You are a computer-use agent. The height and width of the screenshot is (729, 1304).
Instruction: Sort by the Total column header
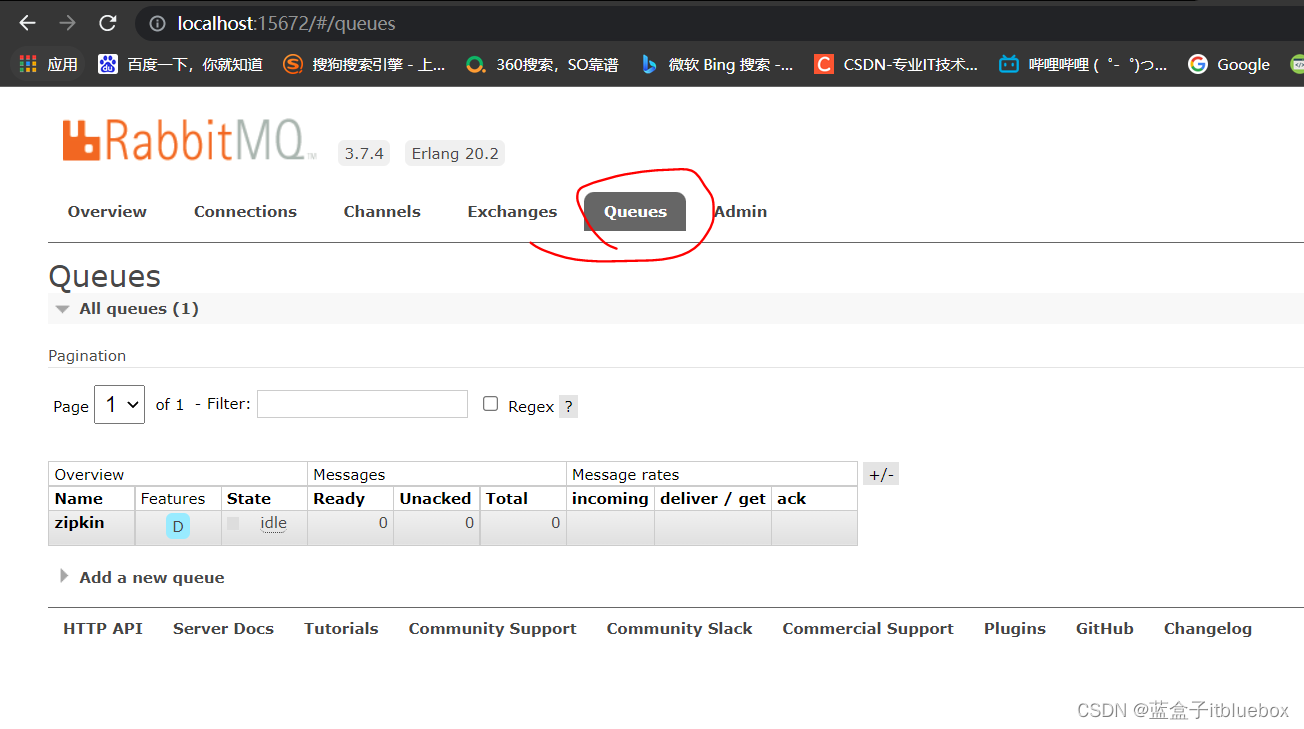point(507,498)
